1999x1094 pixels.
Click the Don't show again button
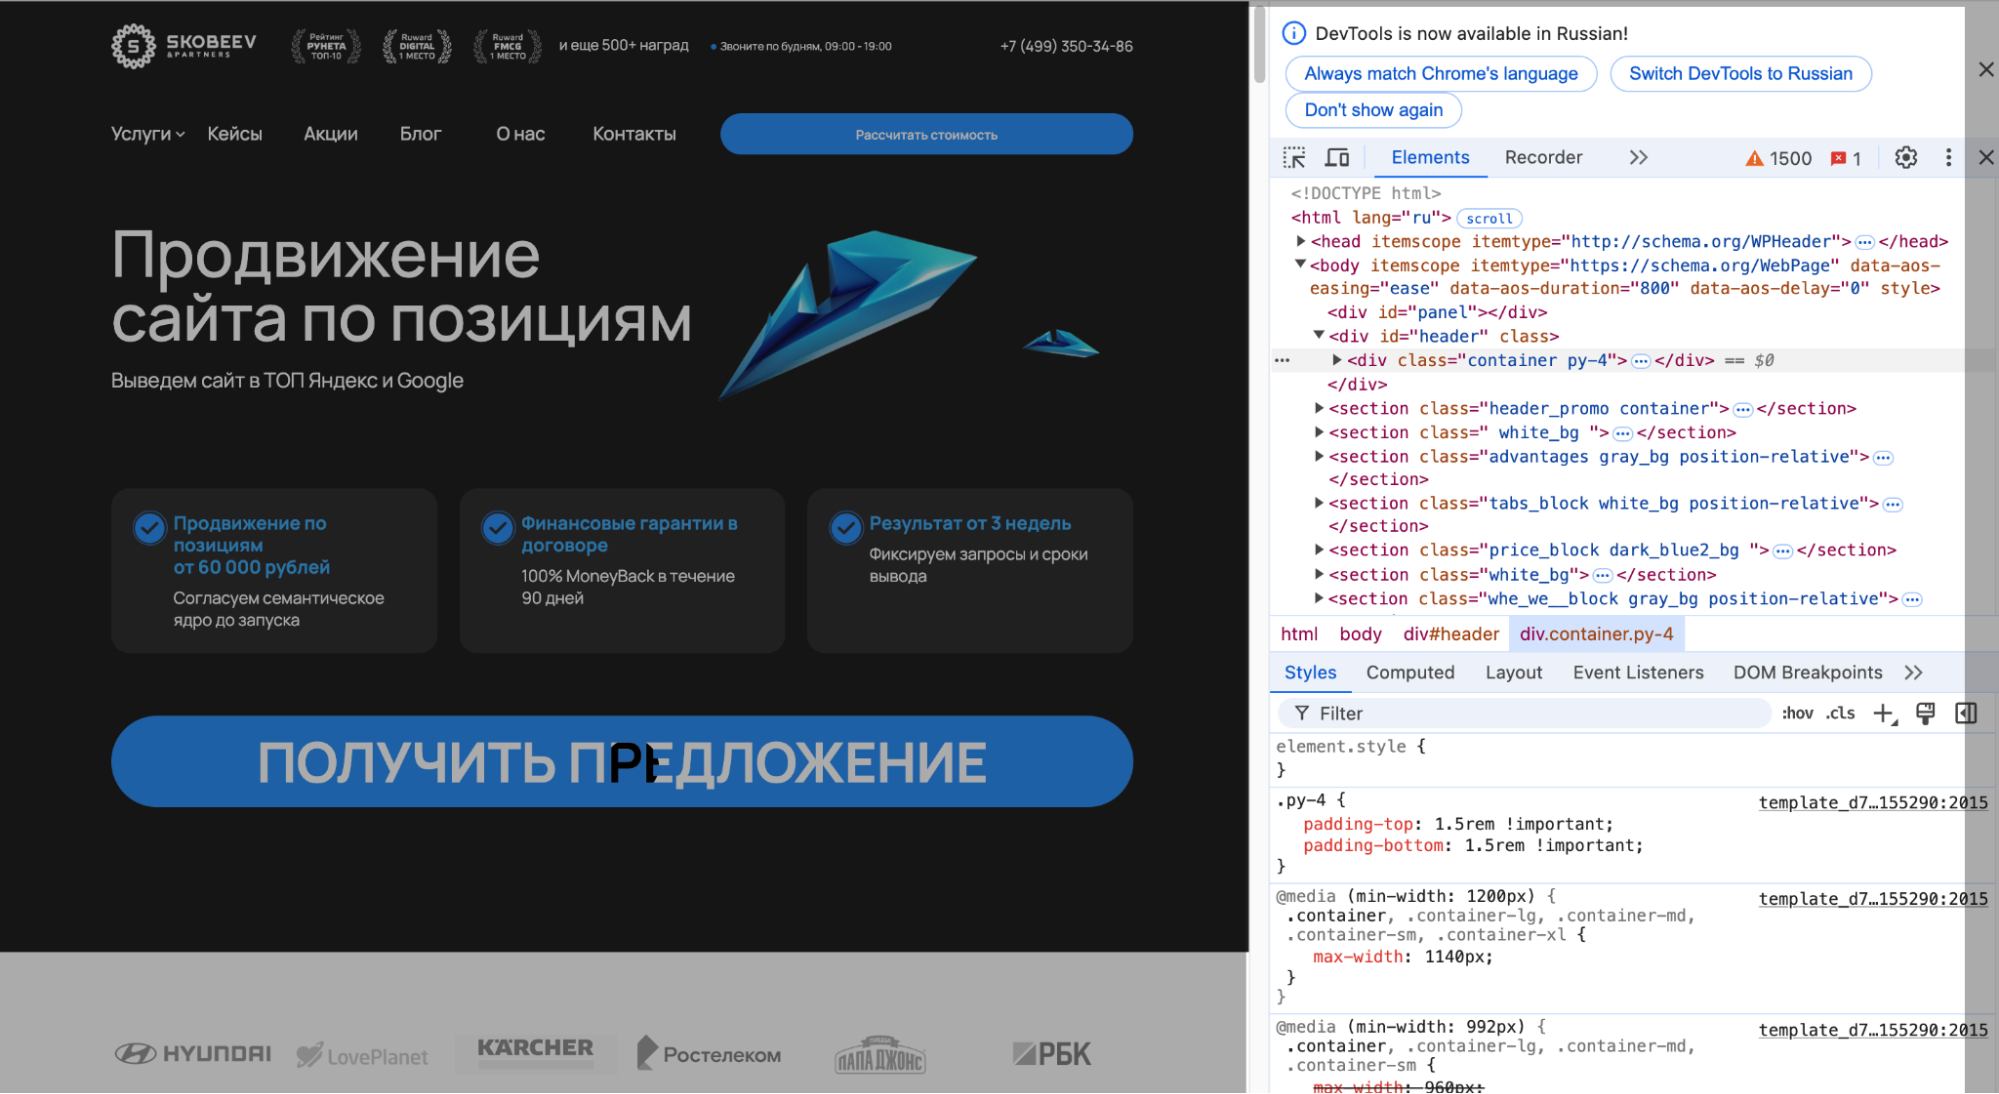coord(1373,110)
